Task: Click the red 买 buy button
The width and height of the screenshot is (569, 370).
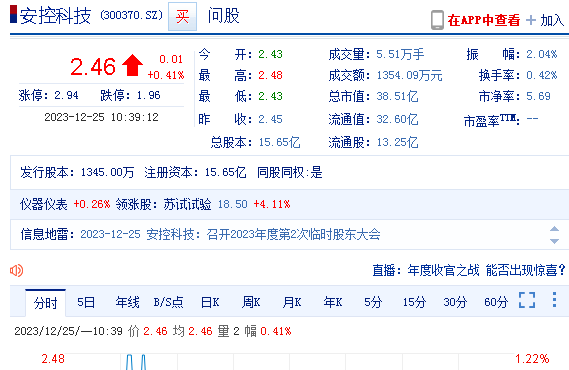Action: pos(182,16)
